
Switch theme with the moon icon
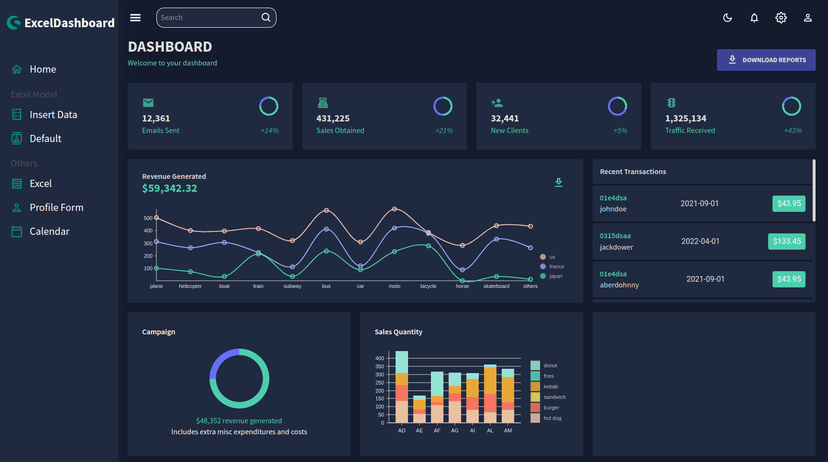[x=727, y=17]
